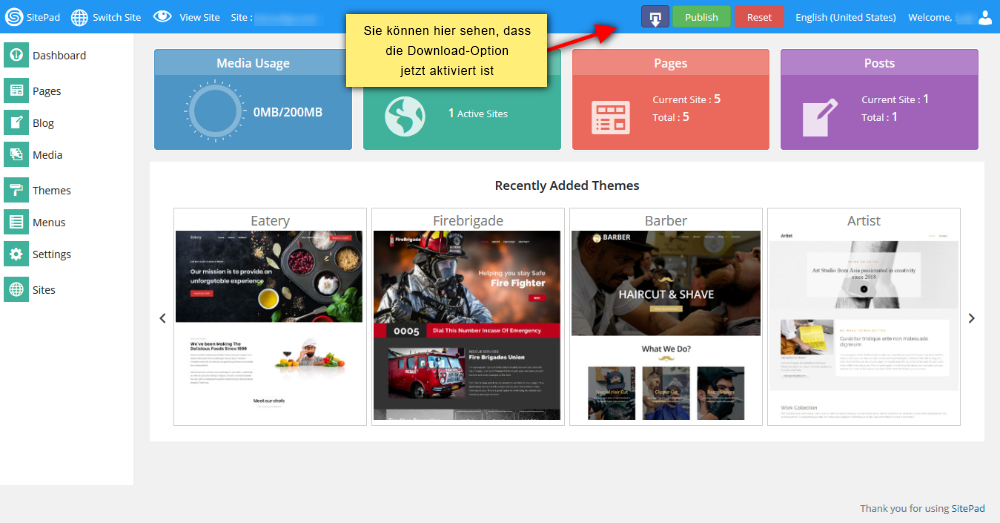Image resolution: width=1000 pixels, height=523 pixels.
Task: Open the Themes menu item
Action: [52, 191]
